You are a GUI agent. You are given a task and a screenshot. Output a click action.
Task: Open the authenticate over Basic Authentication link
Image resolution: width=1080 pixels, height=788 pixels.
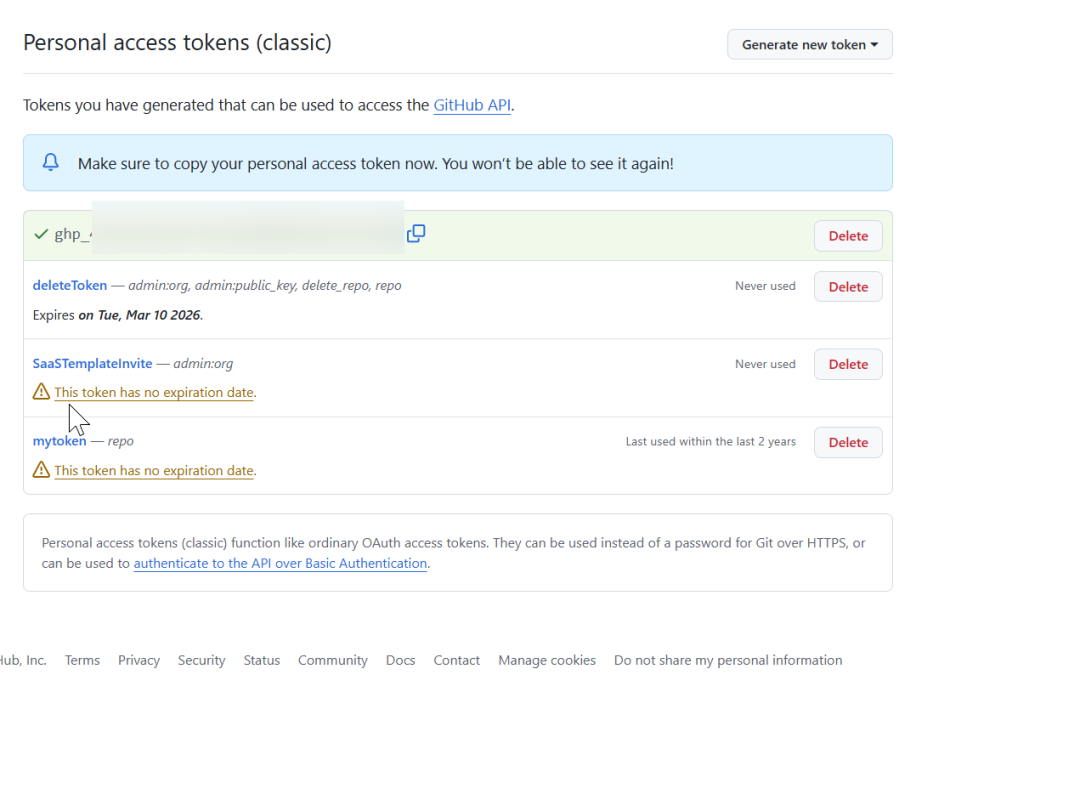(280, 564)
